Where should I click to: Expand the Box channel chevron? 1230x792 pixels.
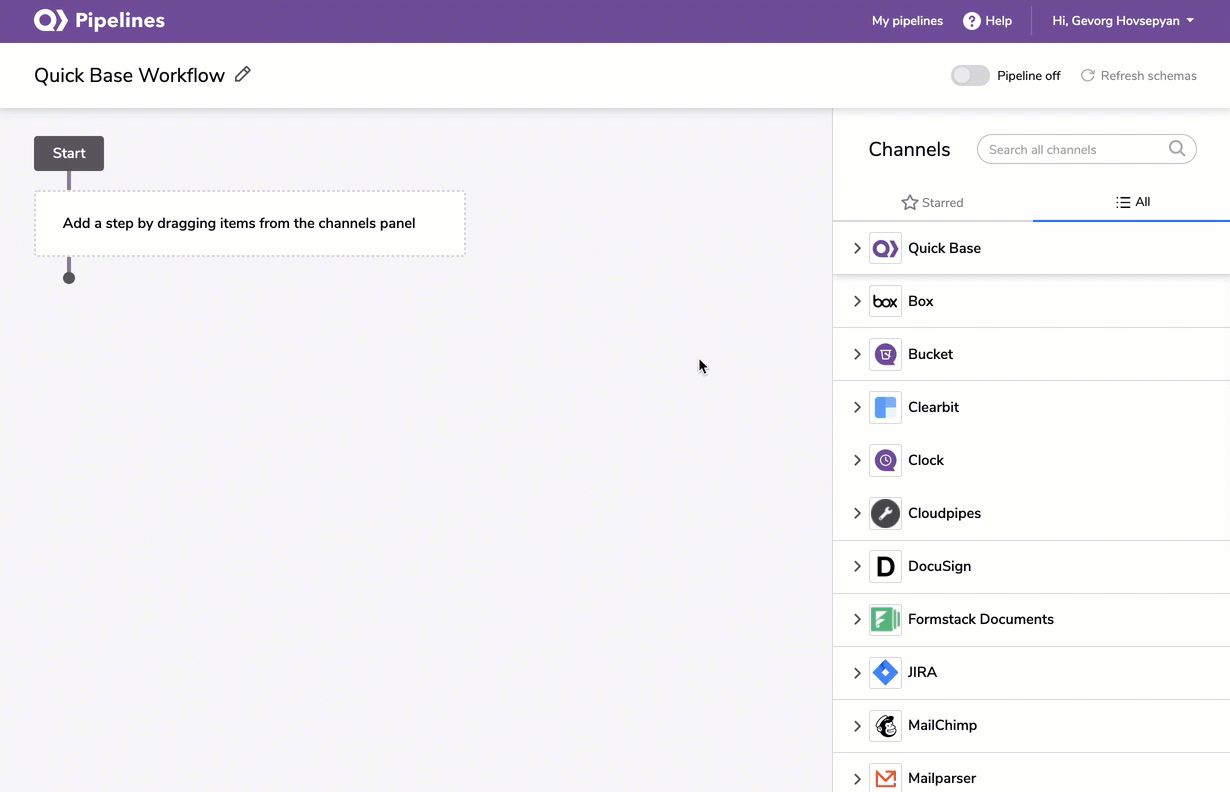coord(857,301)
